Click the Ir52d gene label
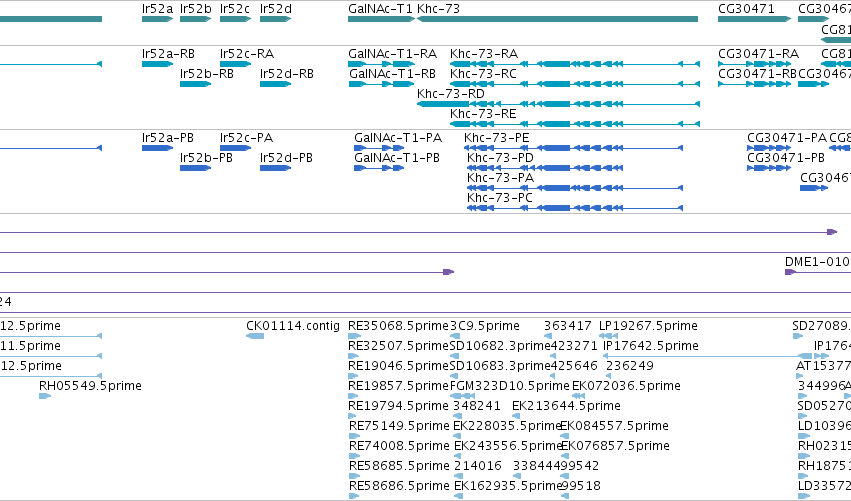Image resolution: width=851 pixels, height=501 pixels. point(276,9)
